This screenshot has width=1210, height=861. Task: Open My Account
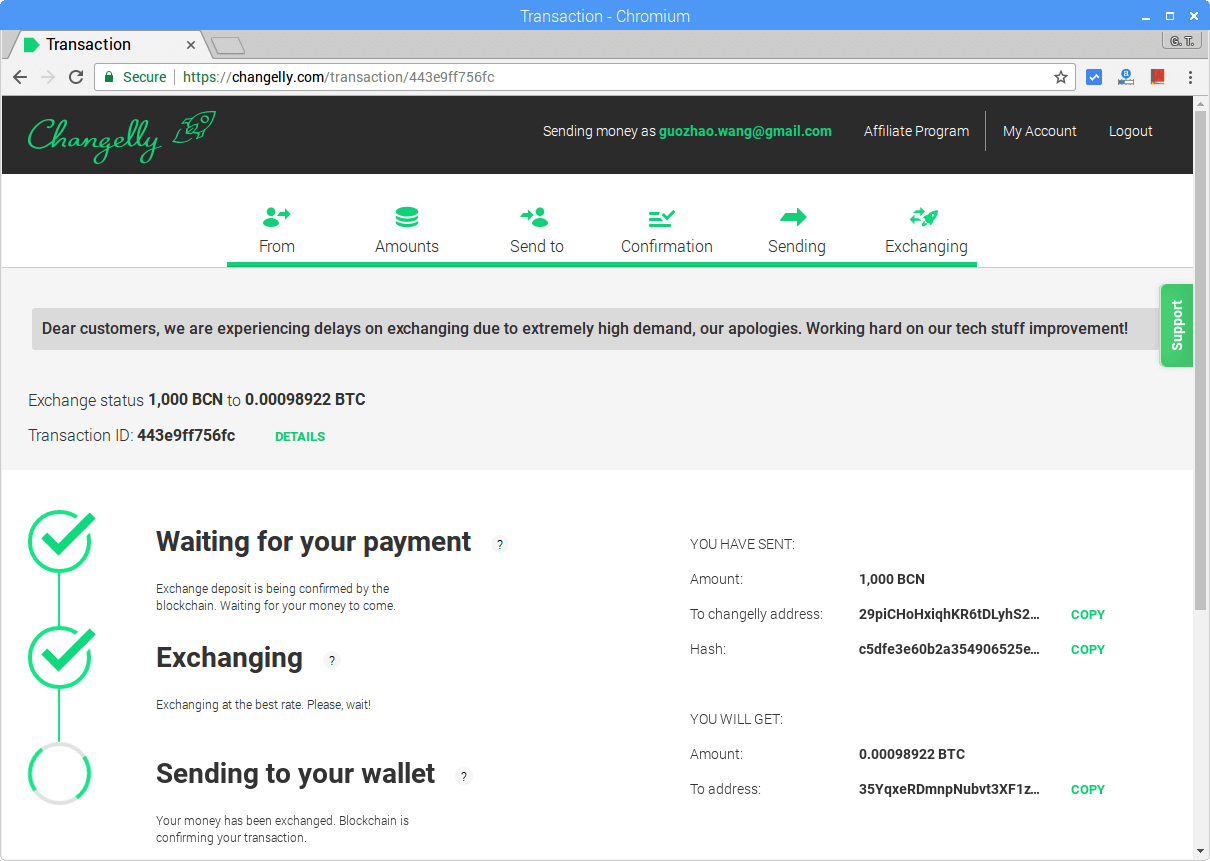(1039, 131)
